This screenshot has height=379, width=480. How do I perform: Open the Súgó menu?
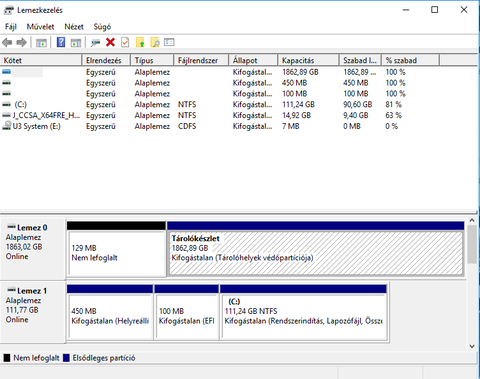tap(102, 27)
